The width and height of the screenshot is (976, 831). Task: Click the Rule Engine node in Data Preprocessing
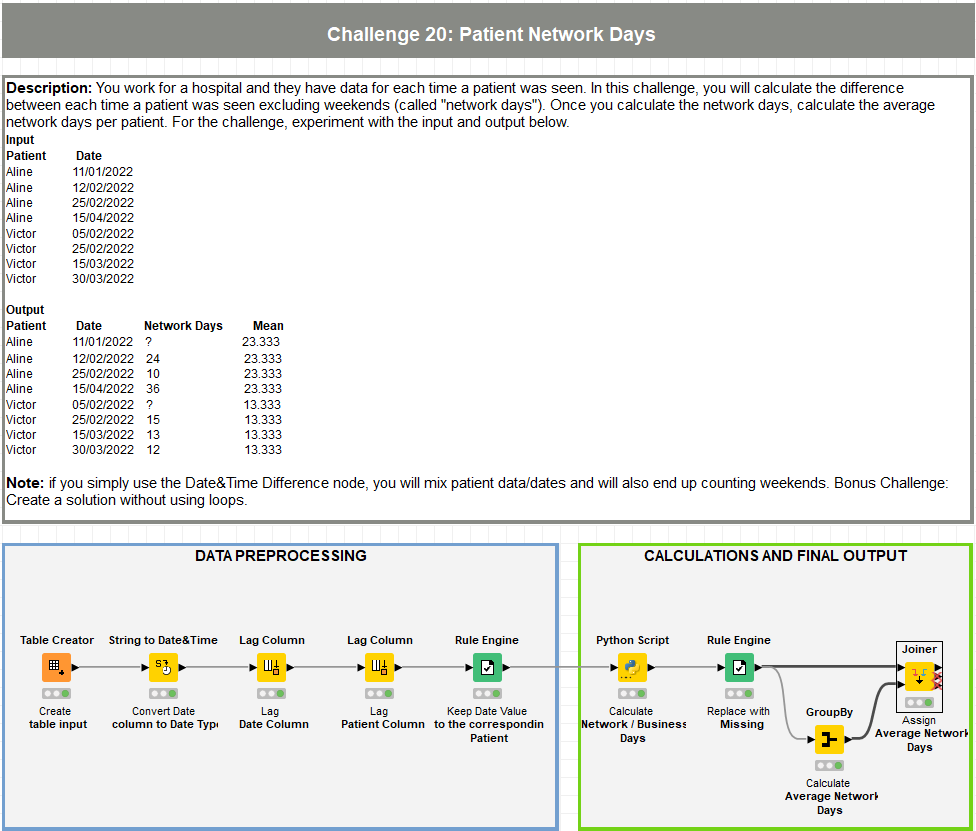[487, 667]
